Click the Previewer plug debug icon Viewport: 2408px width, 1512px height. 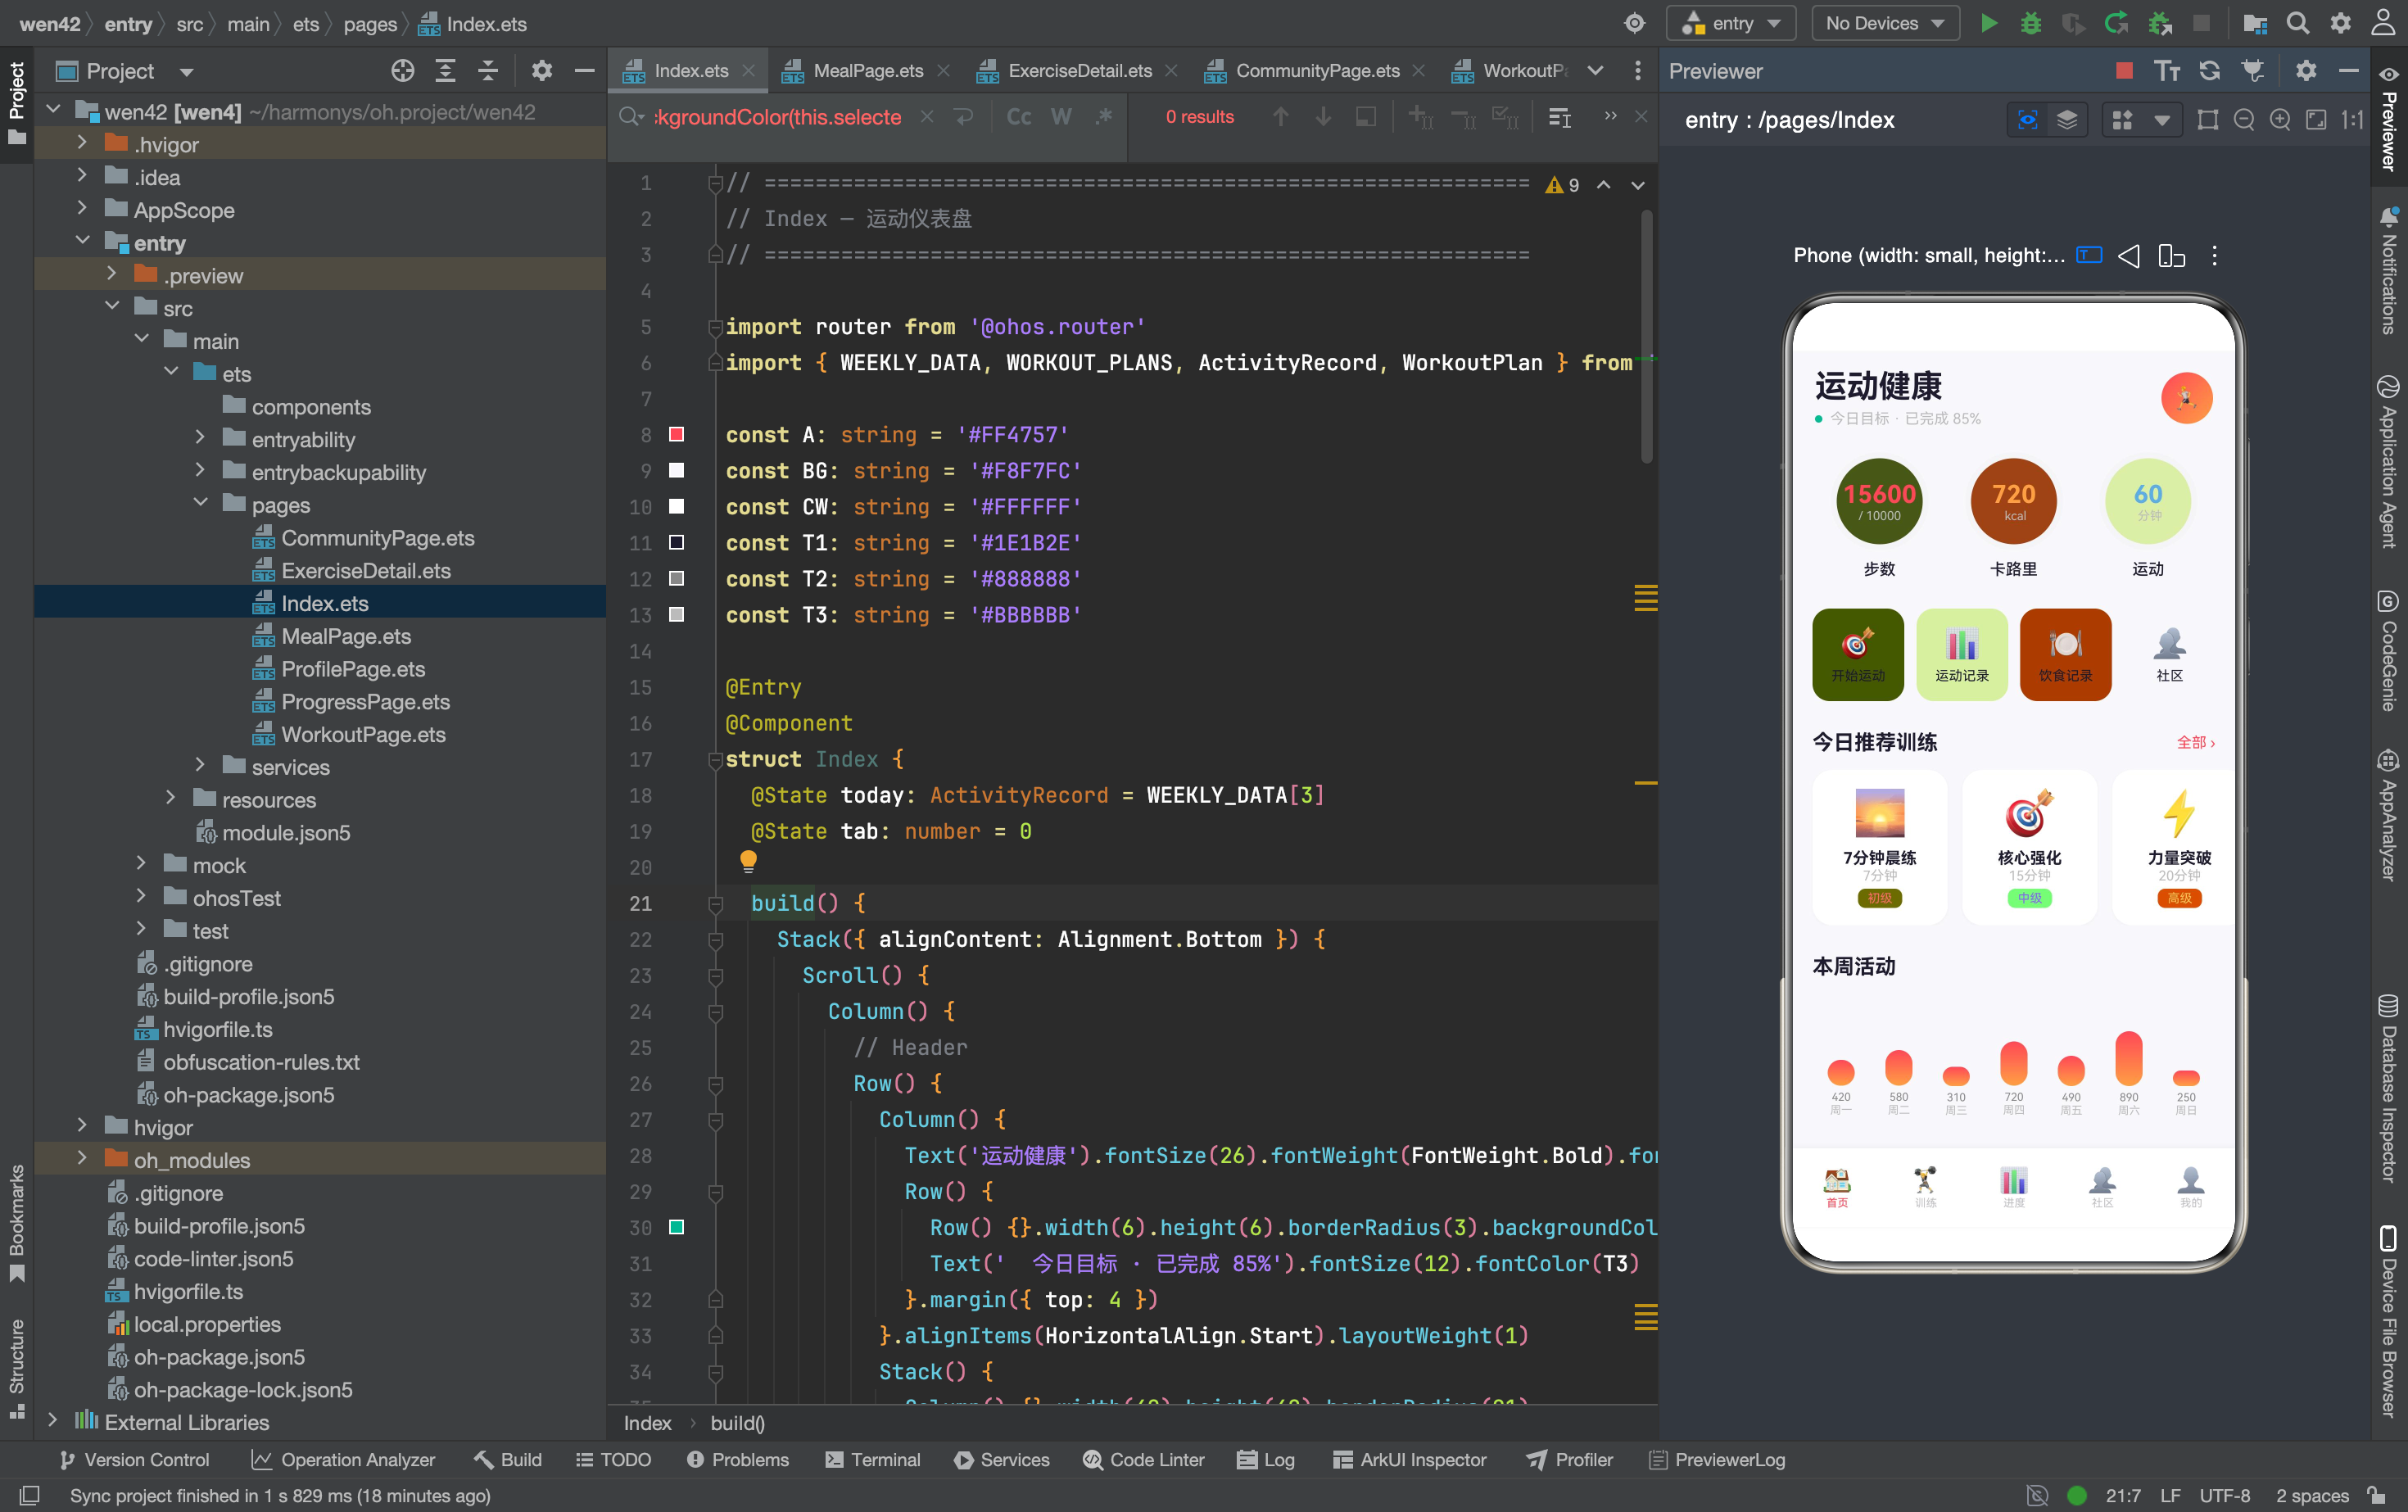tap(2253, 71)
